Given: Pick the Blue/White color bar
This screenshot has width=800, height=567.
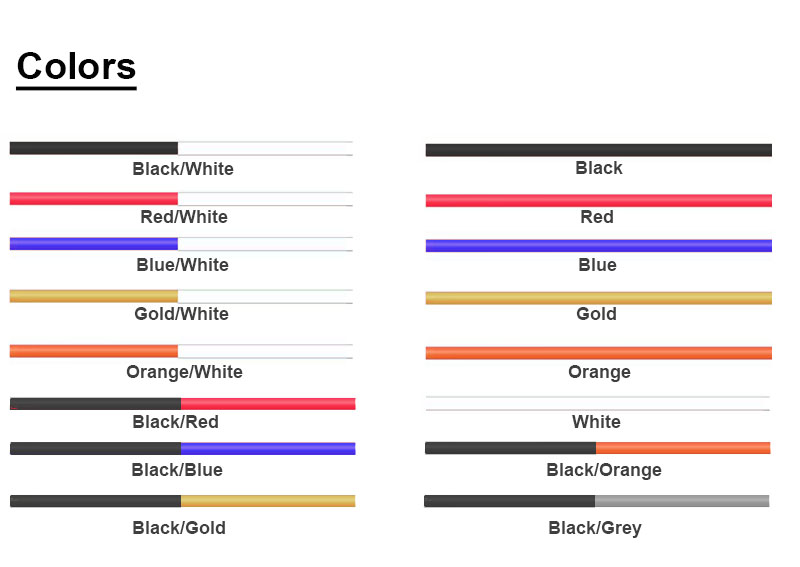Looking at the screenshot, I should [181, 243].
